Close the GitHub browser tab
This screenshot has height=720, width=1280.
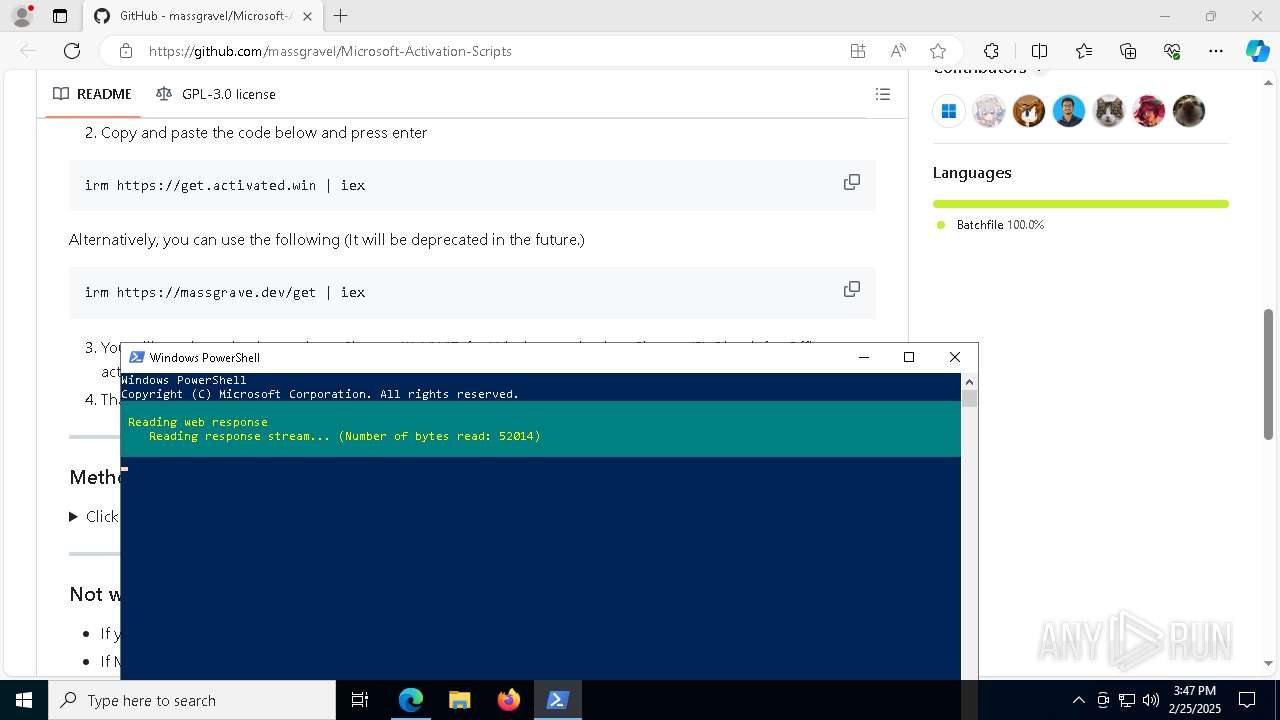tap(307, 16)
